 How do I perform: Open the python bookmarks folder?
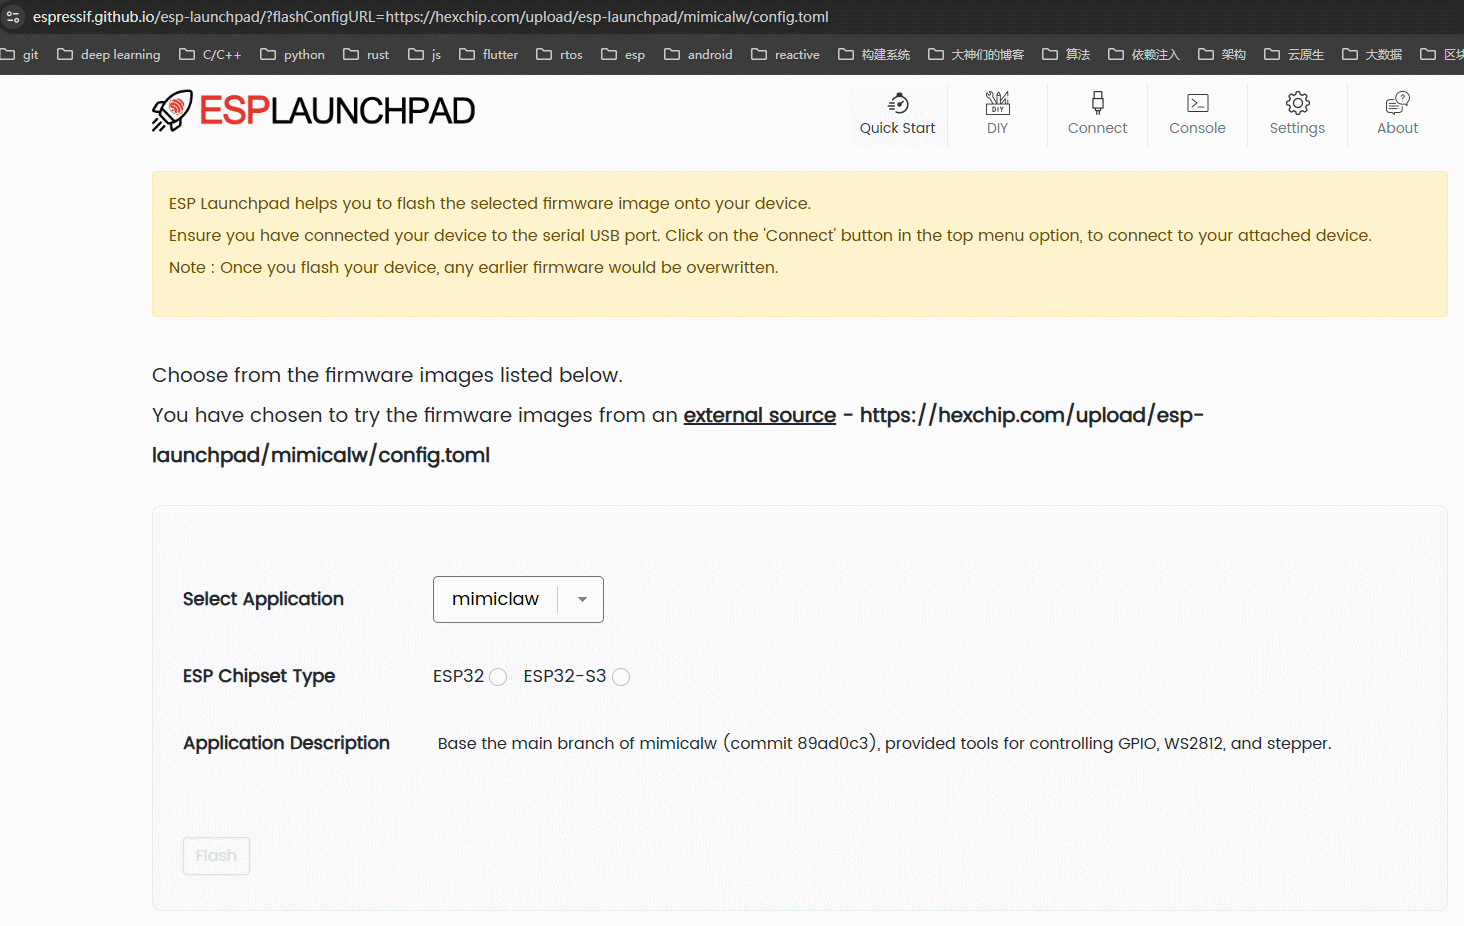[292, 55]
